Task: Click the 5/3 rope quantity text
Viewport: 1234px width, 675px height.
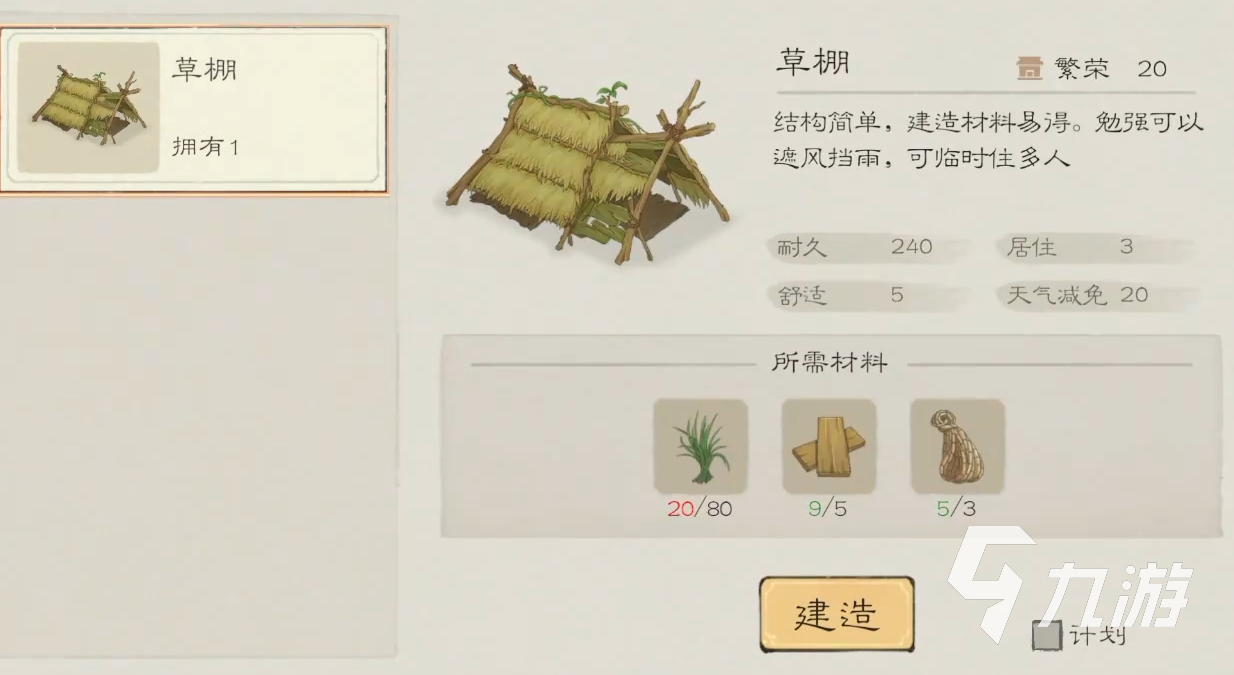Action: 956,509
